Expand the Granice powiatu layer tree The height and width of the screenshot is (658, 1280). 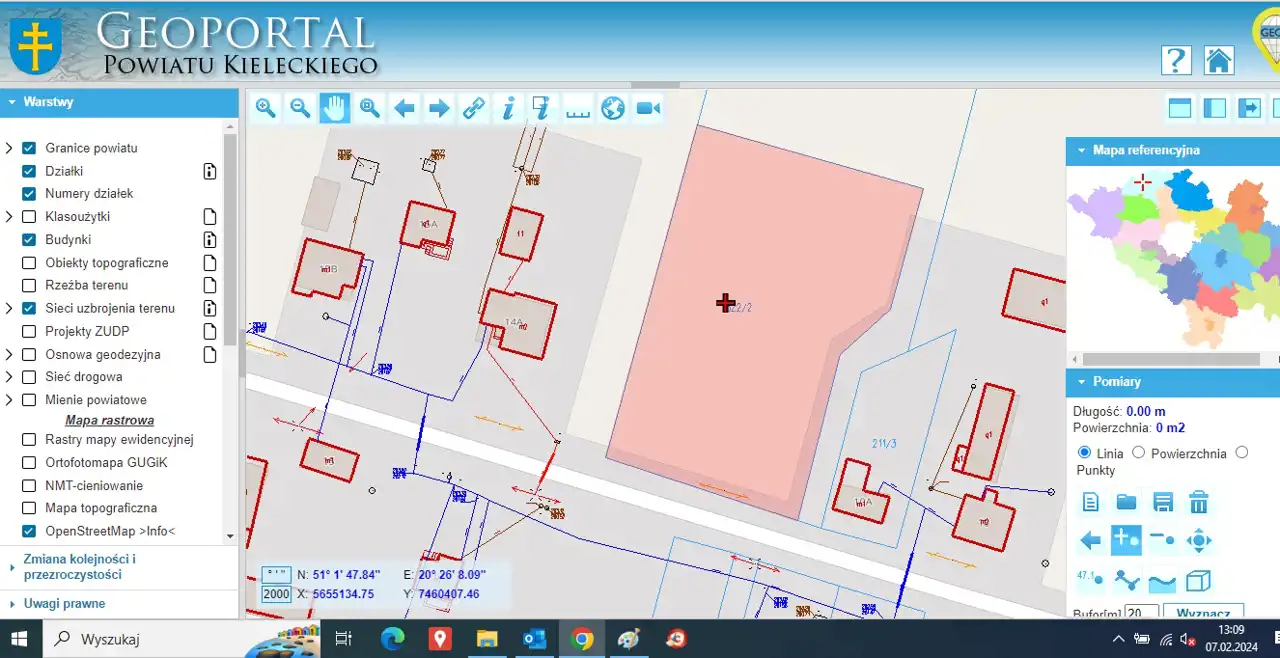9,148
